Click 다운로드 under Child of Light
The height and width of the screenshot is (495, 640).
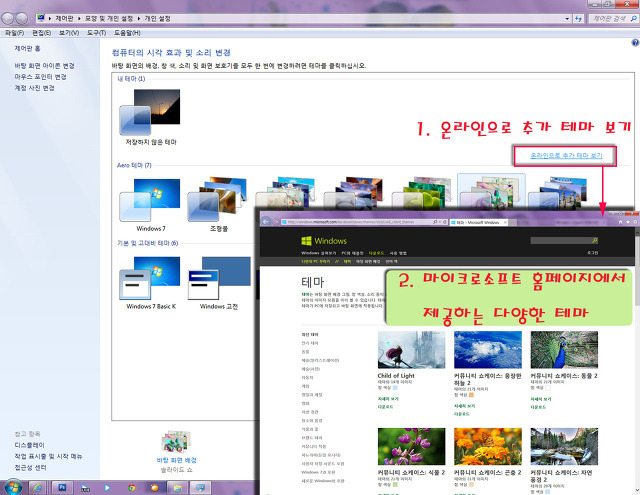pyautogui.click(x=385, y=407)
